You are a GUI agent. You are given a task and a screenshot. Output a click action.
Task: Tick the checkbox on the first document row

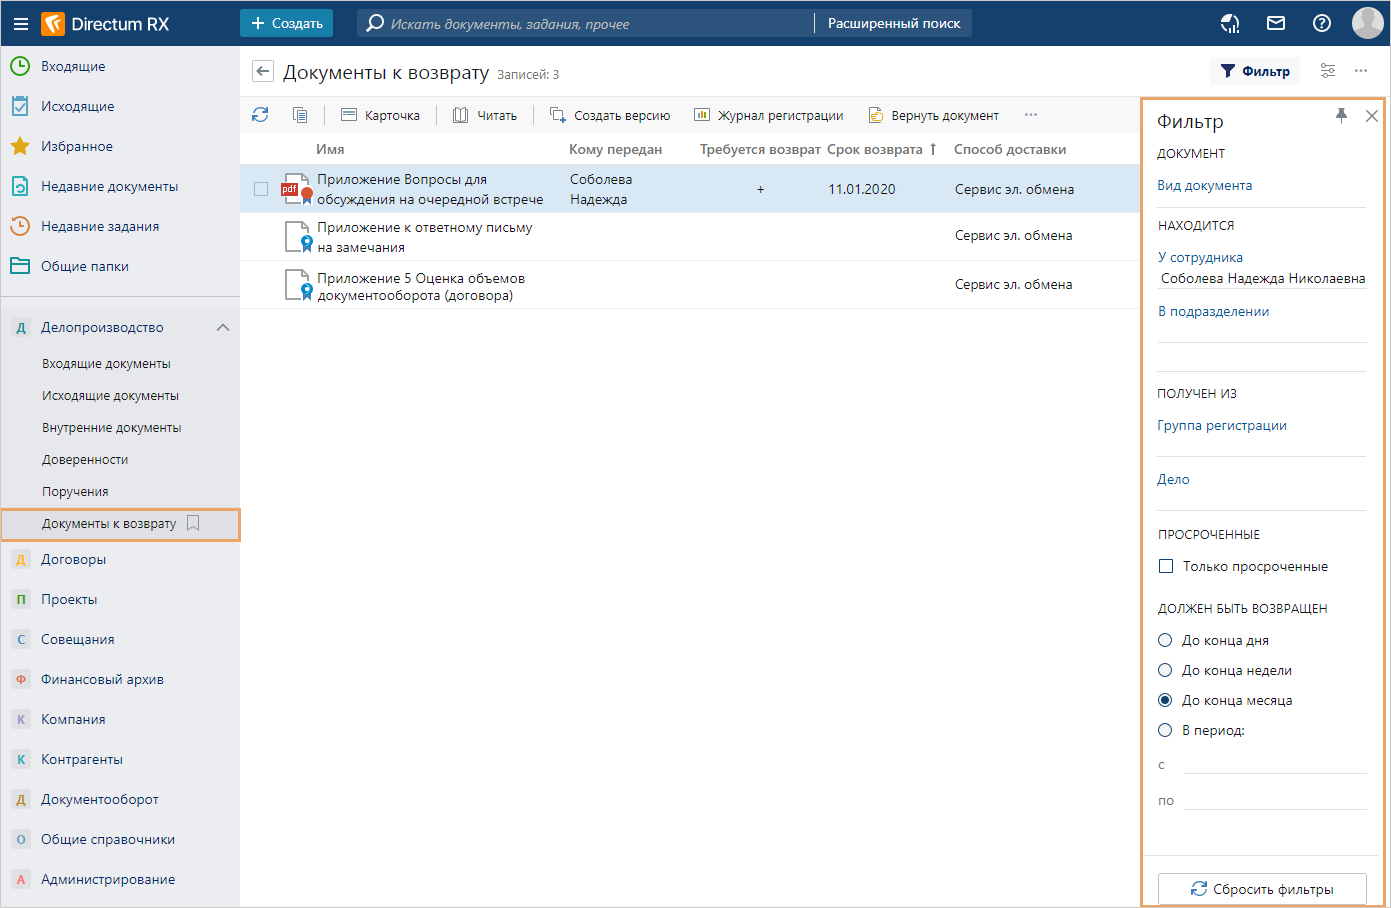261,189
